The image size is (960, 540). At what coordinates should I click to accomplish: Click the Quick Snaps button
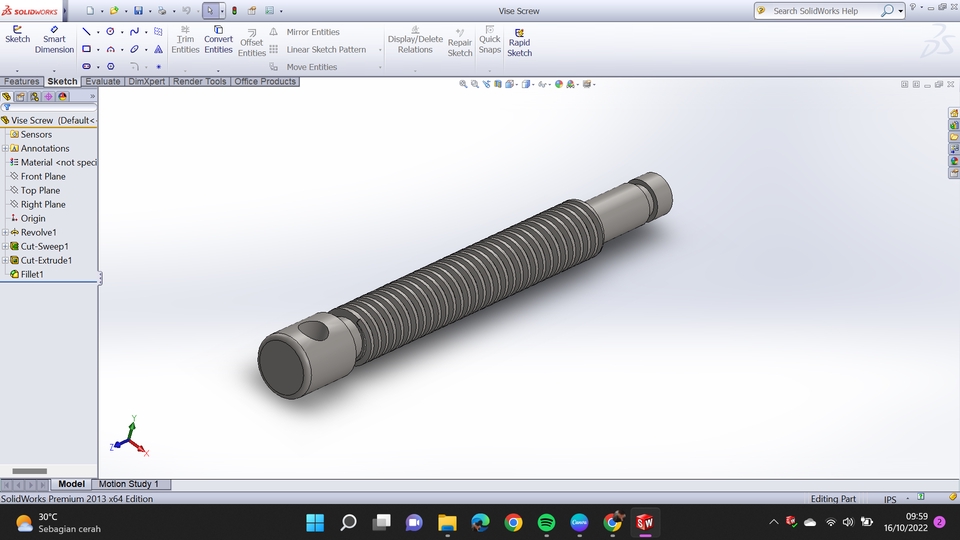[489, 40]
